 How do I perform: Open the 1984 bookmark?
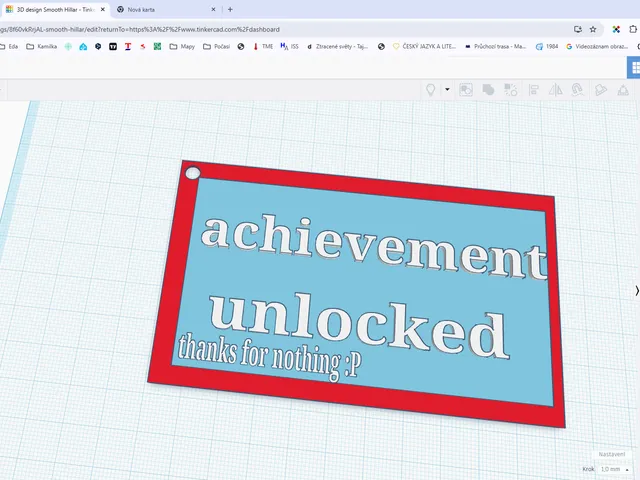tap(547, 47)
